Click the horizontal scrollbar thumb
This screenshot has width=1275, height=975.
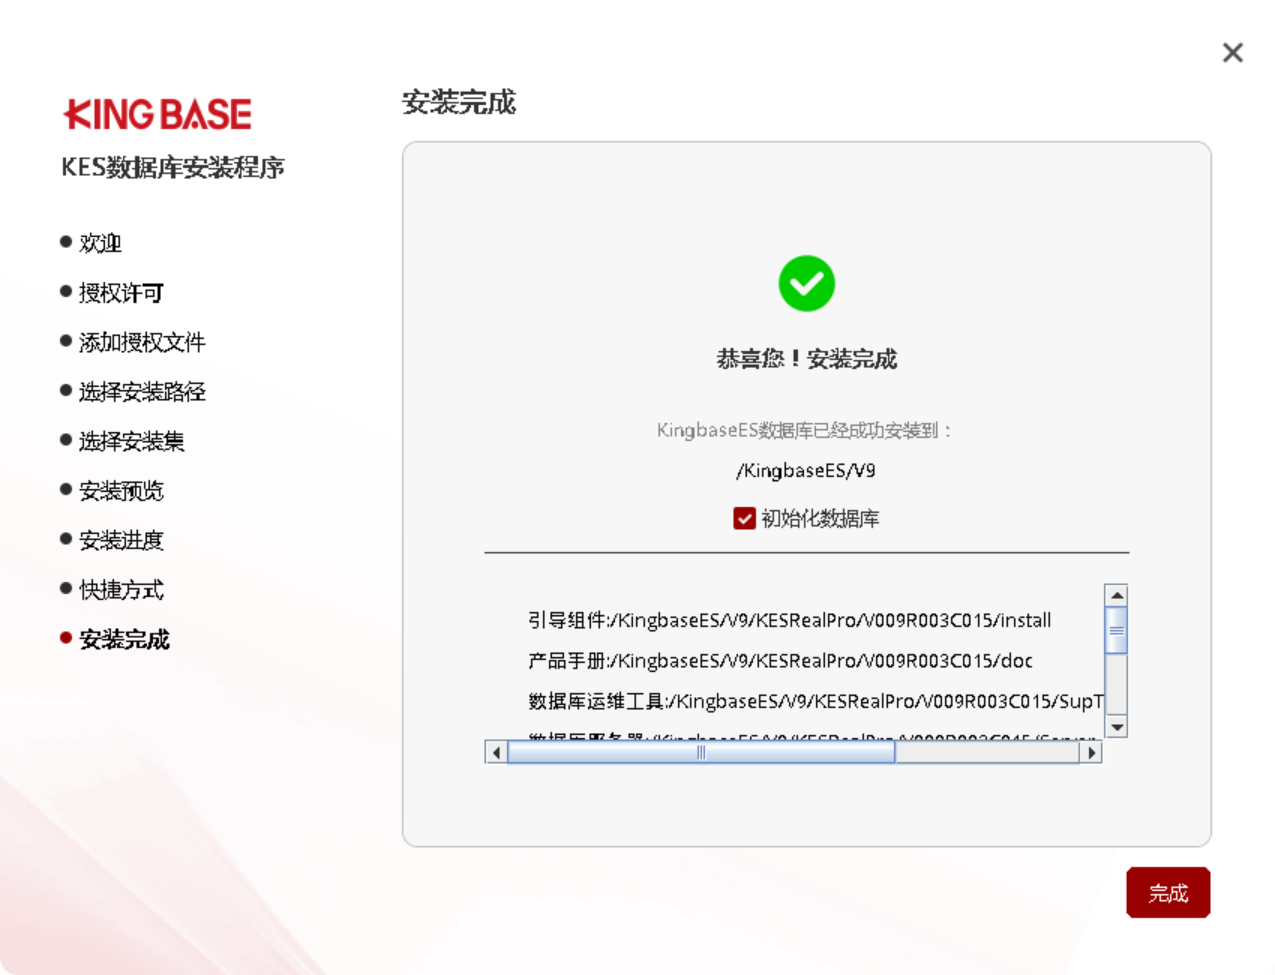701,752
